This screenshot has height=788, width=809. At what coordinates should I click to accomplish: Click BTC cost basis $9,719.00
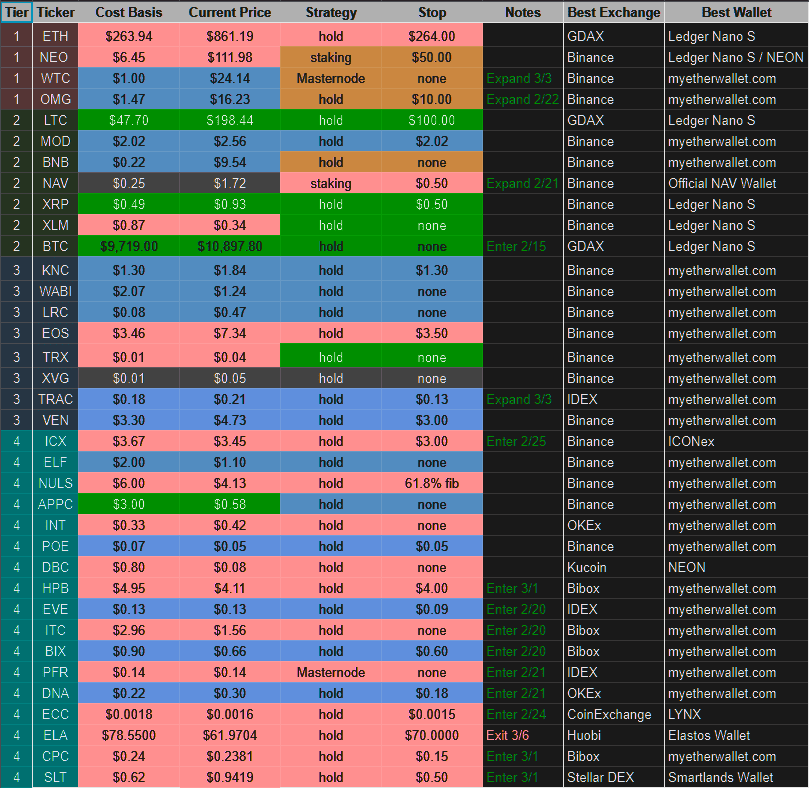pos(128,247)
